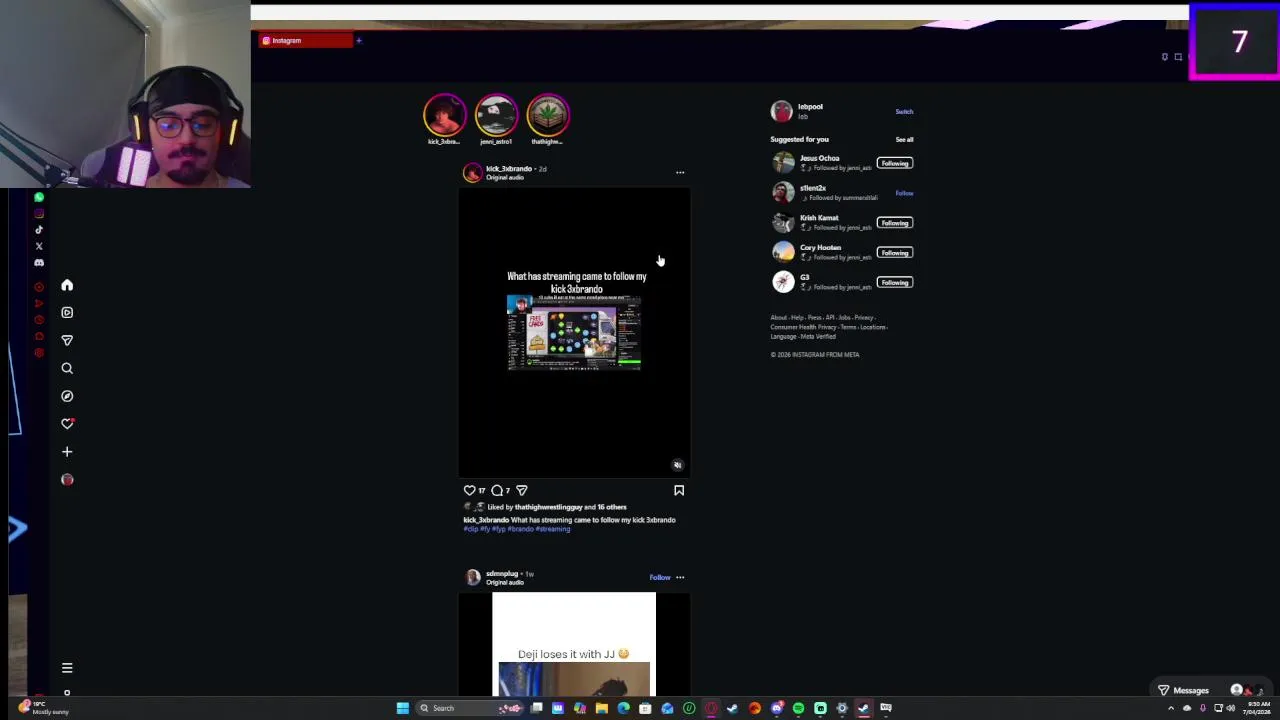Open kick_3xbrando username on post header
Viewport: 1280px width, 720px height.
(508, 169)
